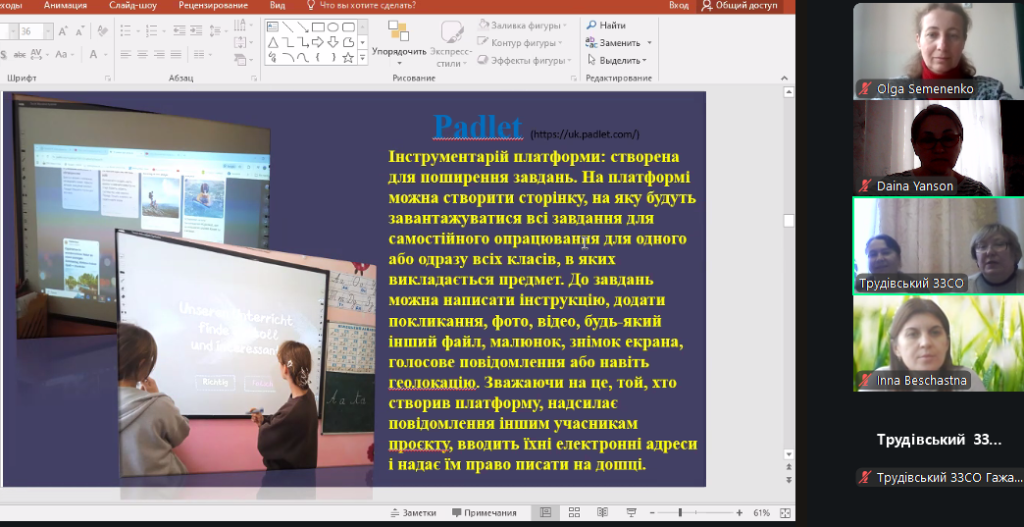1024x527 pixels.
Task: Switch to Normal view in status bar
Action: coord(545,513)
